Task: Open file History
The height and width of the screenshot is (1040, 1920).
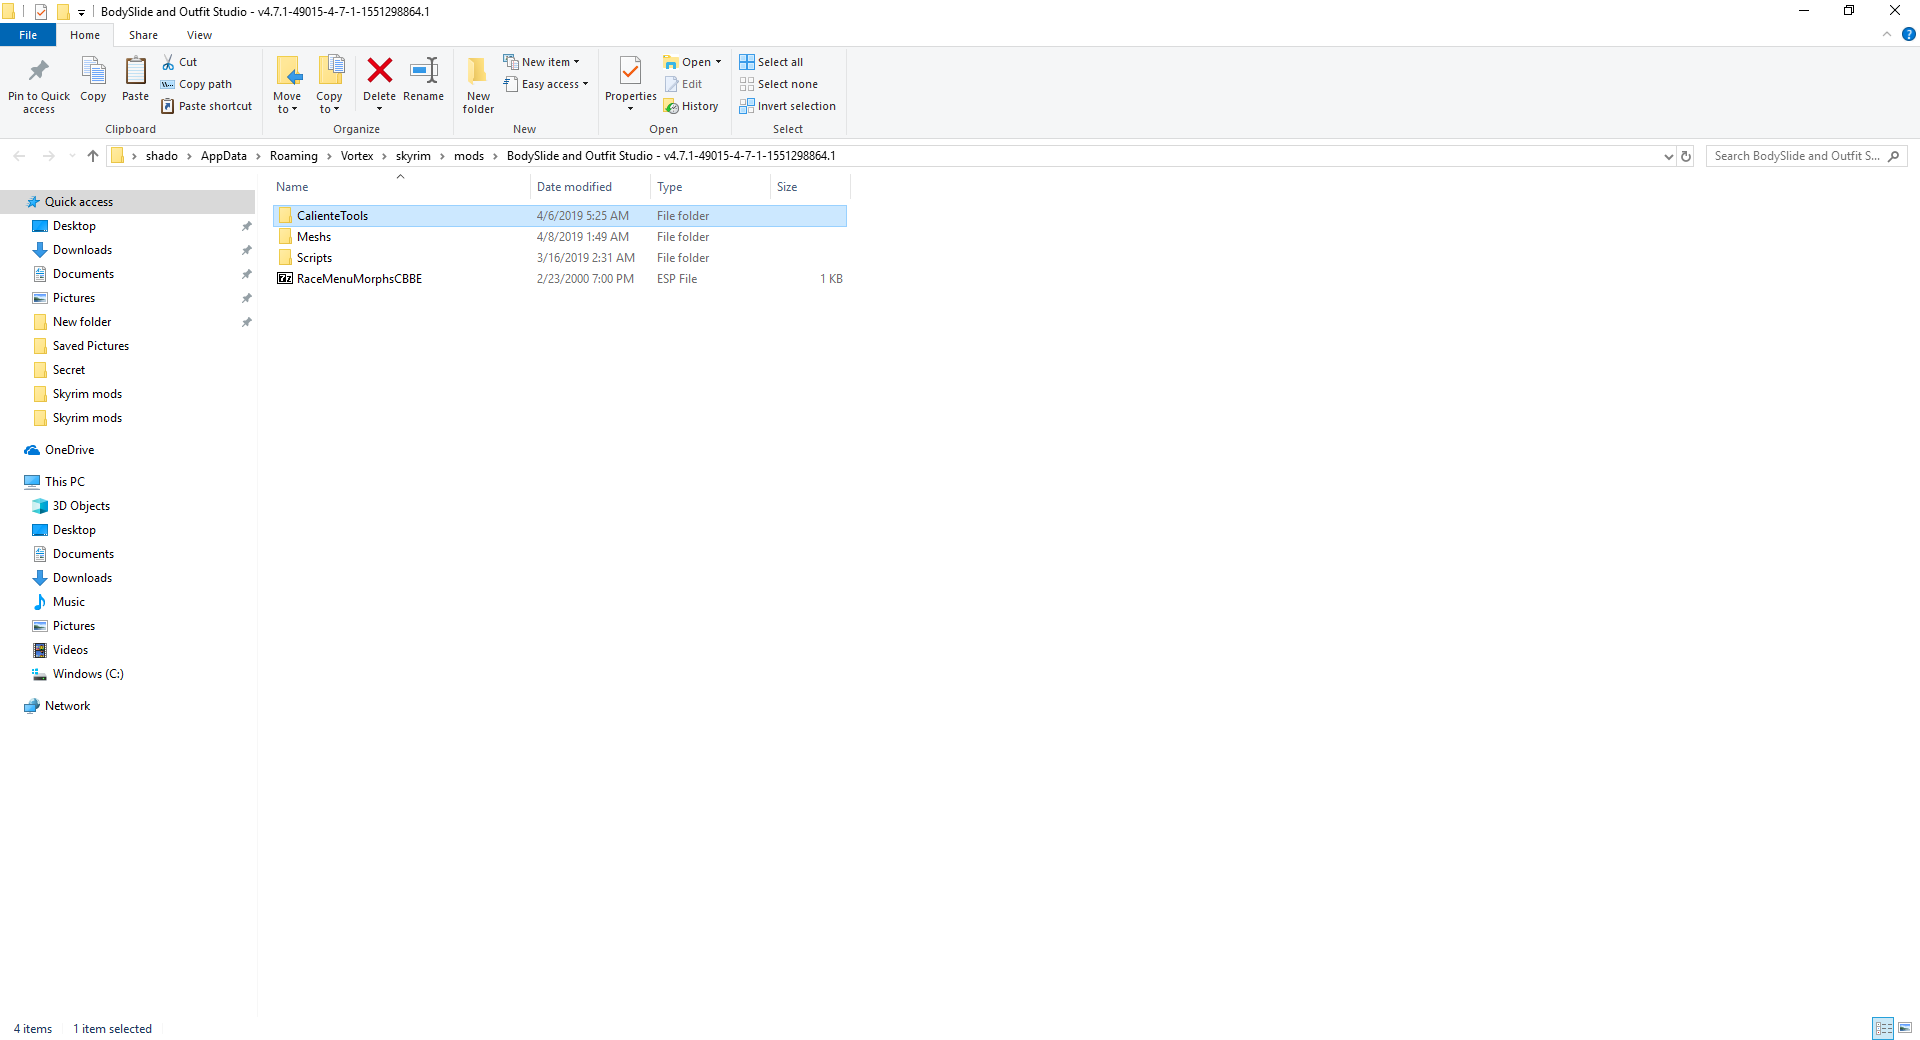Action: point(691,106)
